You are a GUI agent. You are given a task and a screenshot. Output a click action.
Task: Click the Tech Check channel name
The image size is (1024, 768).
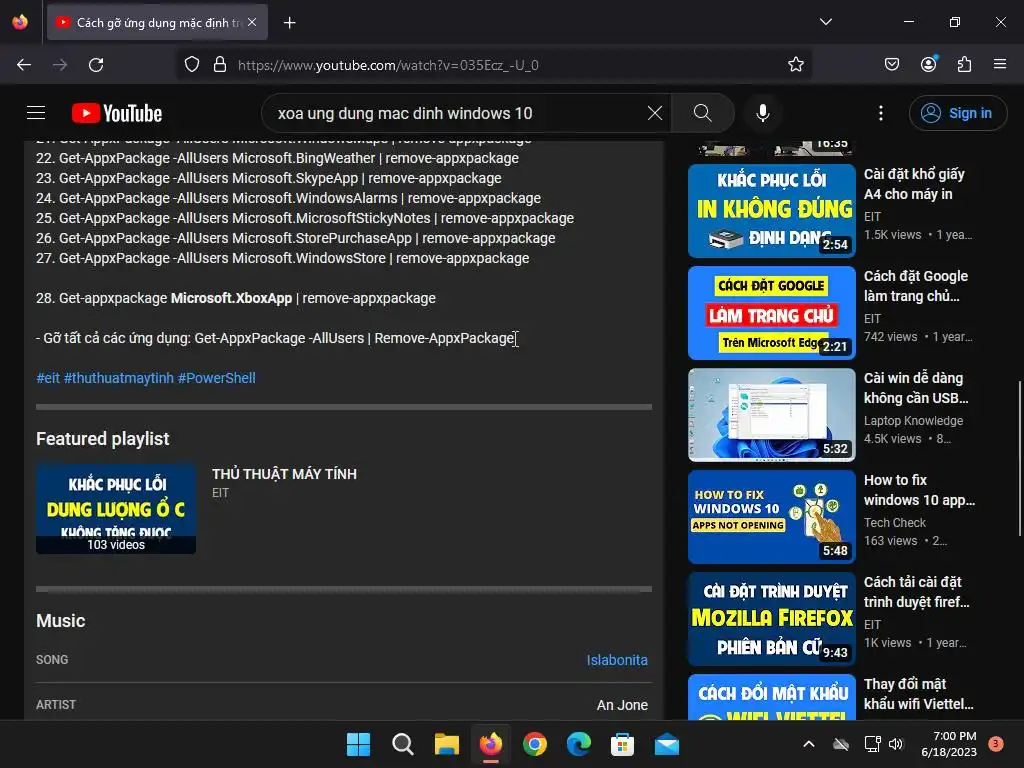pyautogui.click(x=895, y=523)
